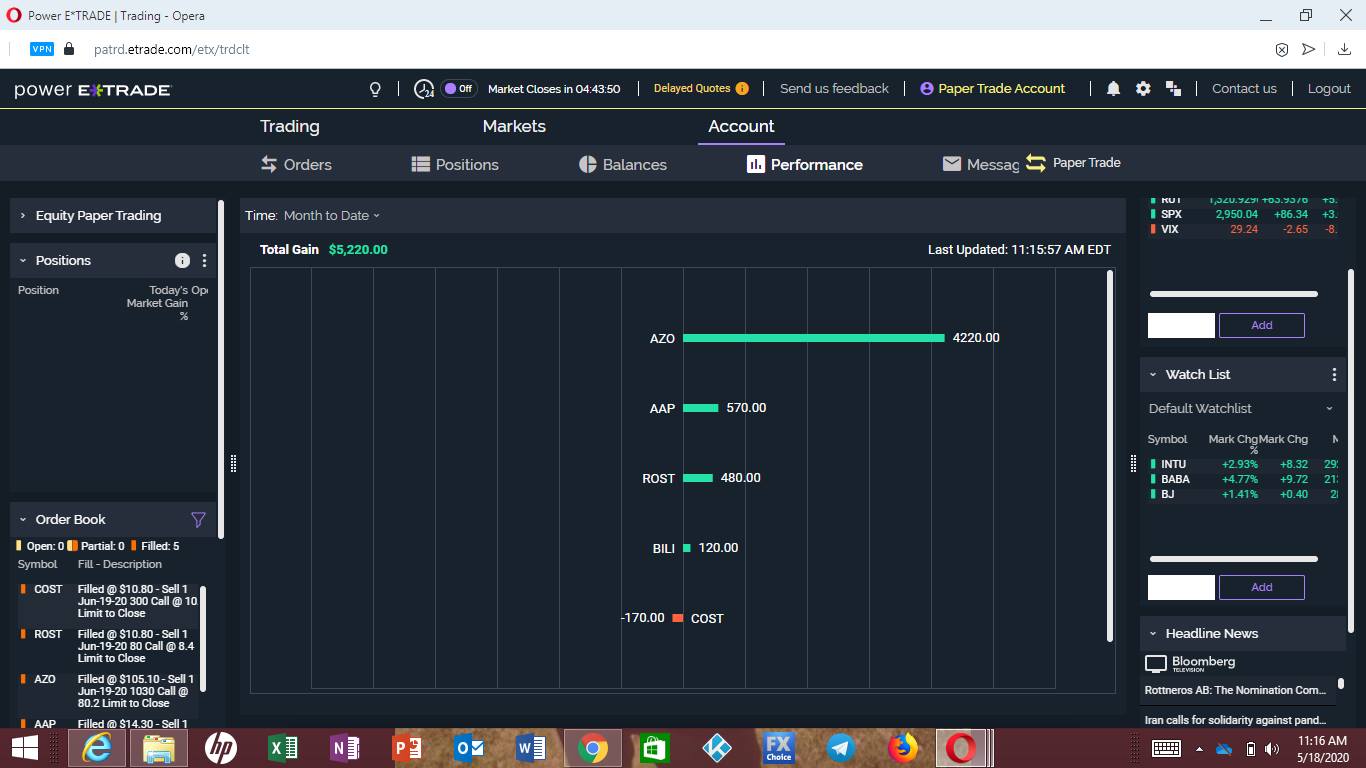Open Watch List three-dot menu
This screenshot has height=768, width=1366.
tap(1333, 374)
